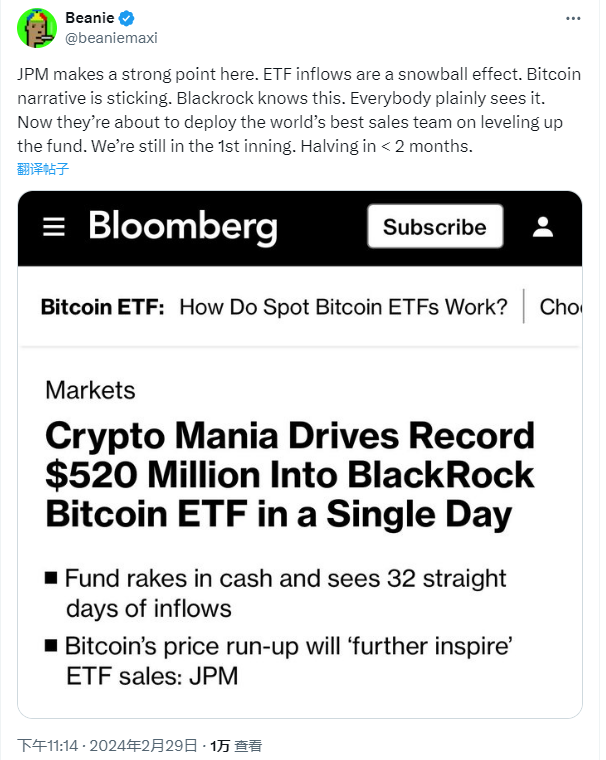
Task: Select the cut-off "Cho" nav item
Action: [560, 307]
